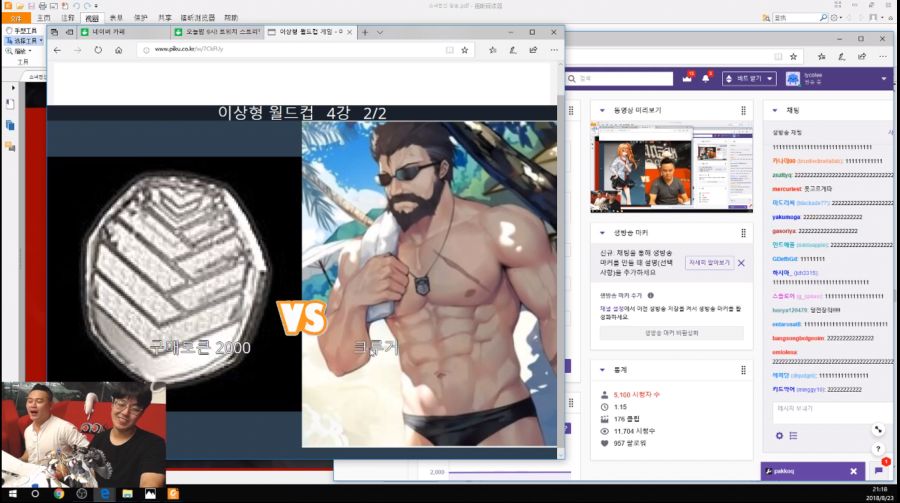Show the tabs you've set aside

point(55,32)
